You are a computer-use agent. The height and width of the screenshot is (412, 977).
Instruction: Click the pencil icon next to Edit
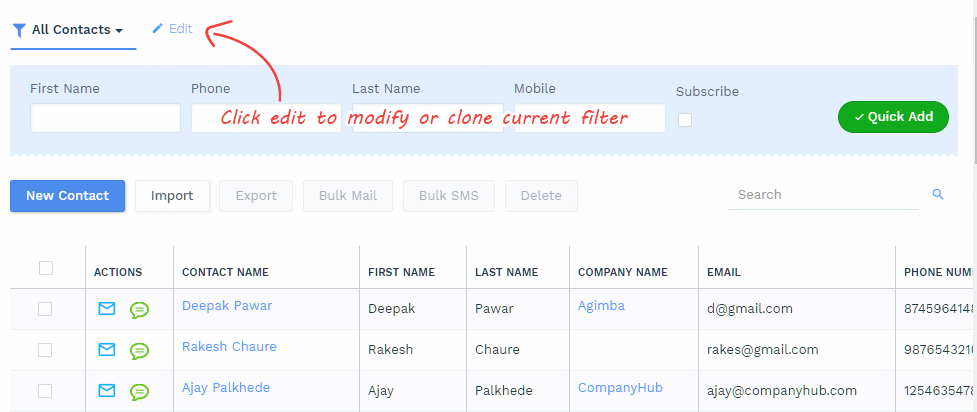(158, 28)
